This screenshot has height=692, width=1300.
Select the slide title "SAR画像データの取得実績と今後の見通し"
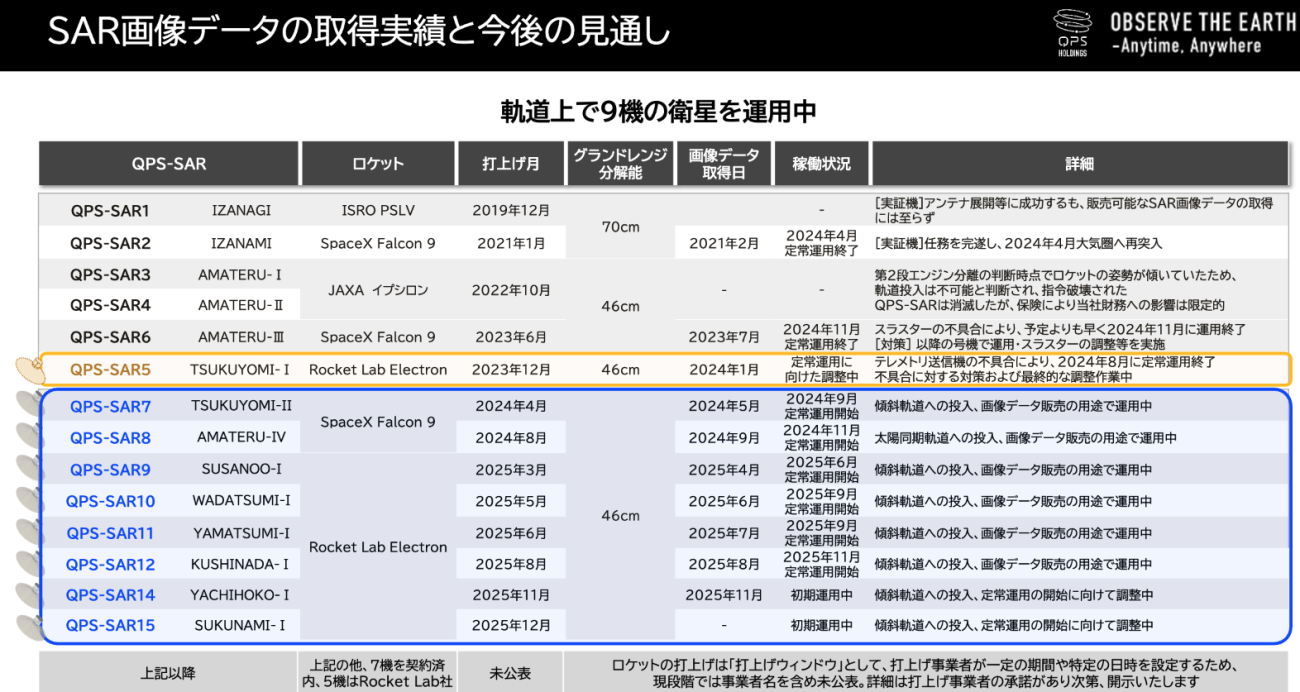[359, 32]
